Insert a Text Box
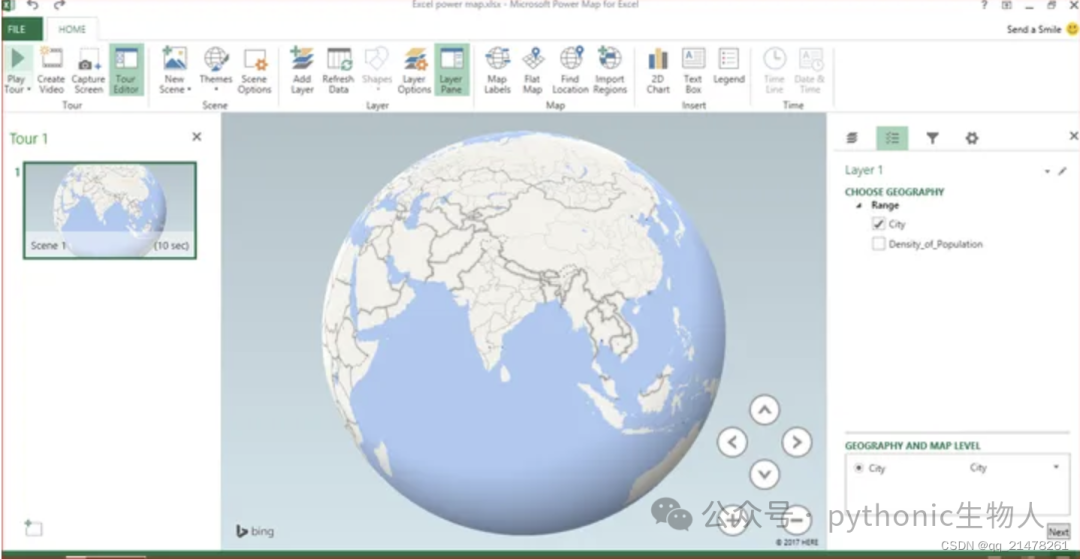 [693, 70]
